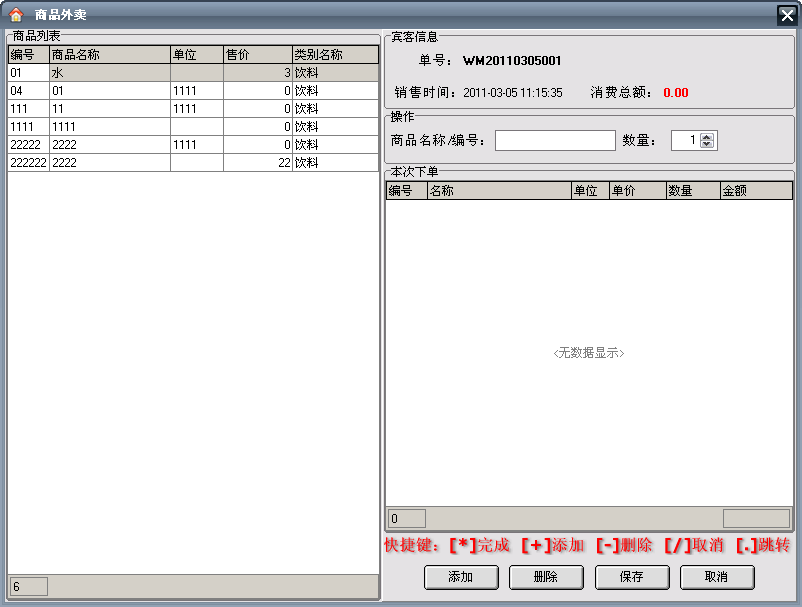Screen dimensions: 802x607
Task: Click the [*]完成 shortcut hint
Action: coord(480,545)
